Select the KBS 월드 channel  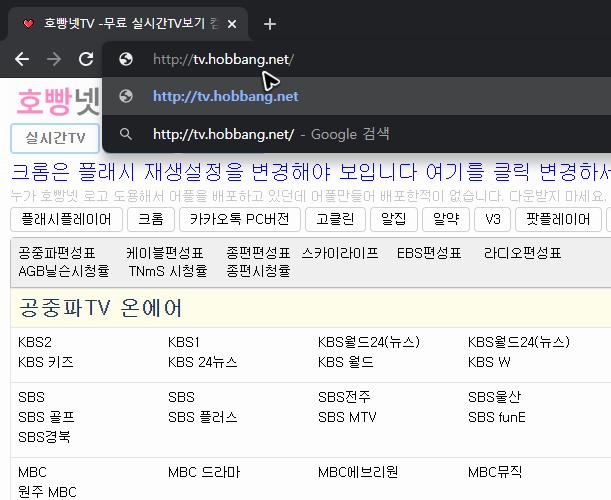tap(346, 362)
